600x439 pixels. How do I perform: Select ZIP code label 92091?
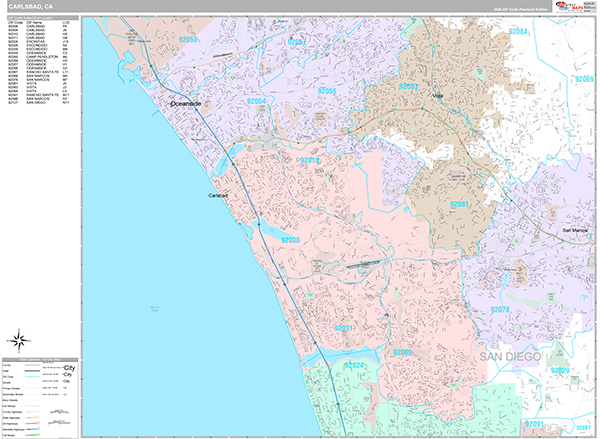pos(534,424)
